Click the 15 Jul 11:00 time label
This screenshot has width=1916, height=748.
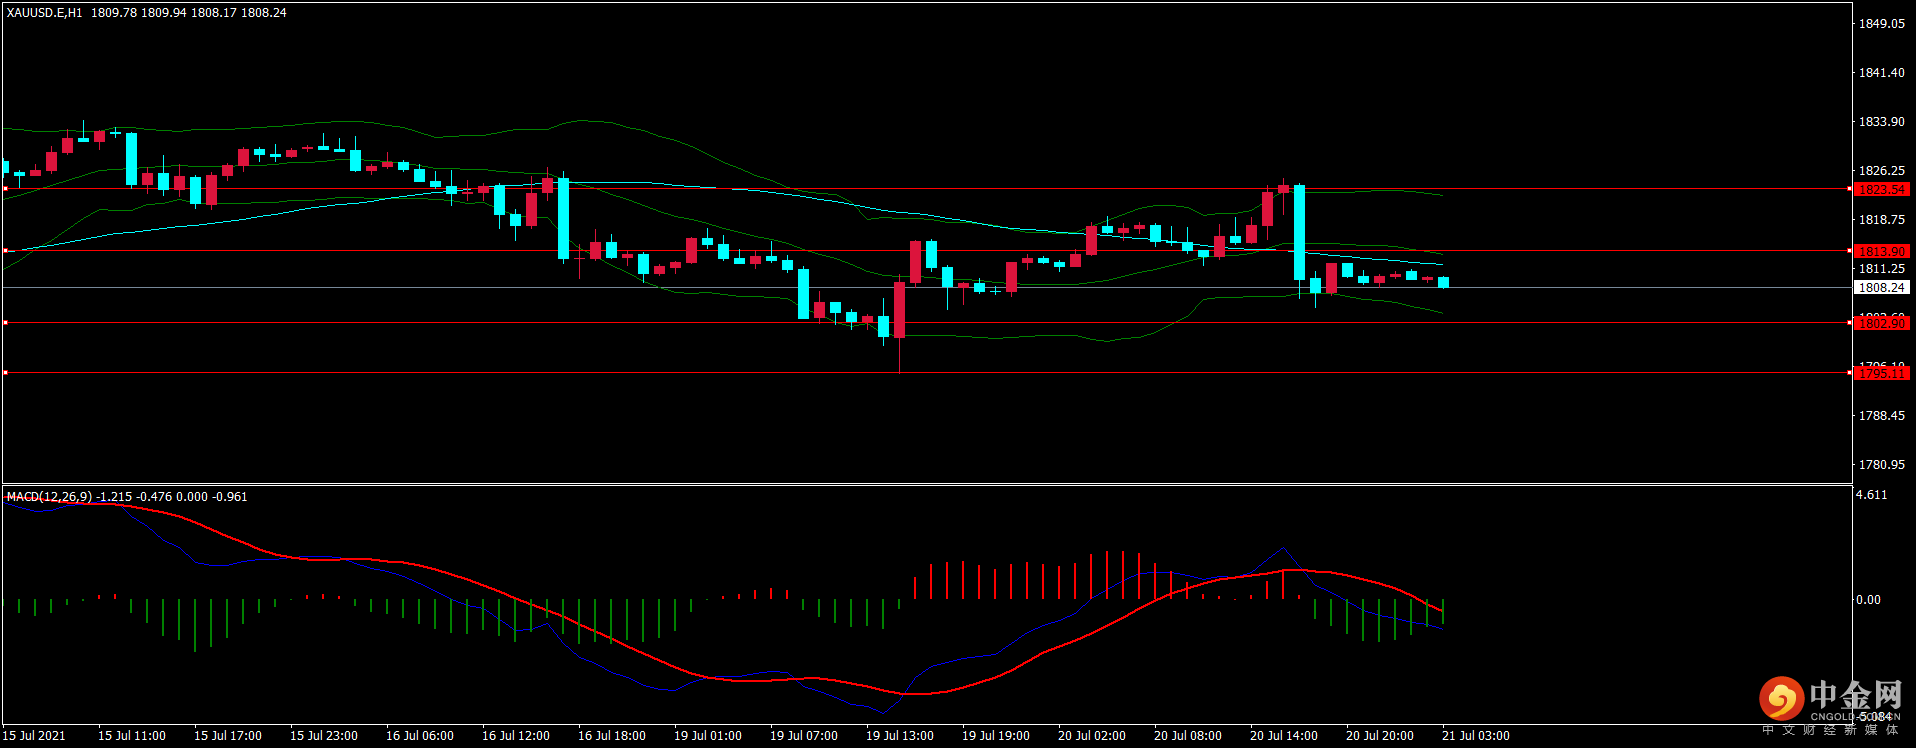point(132,736)
